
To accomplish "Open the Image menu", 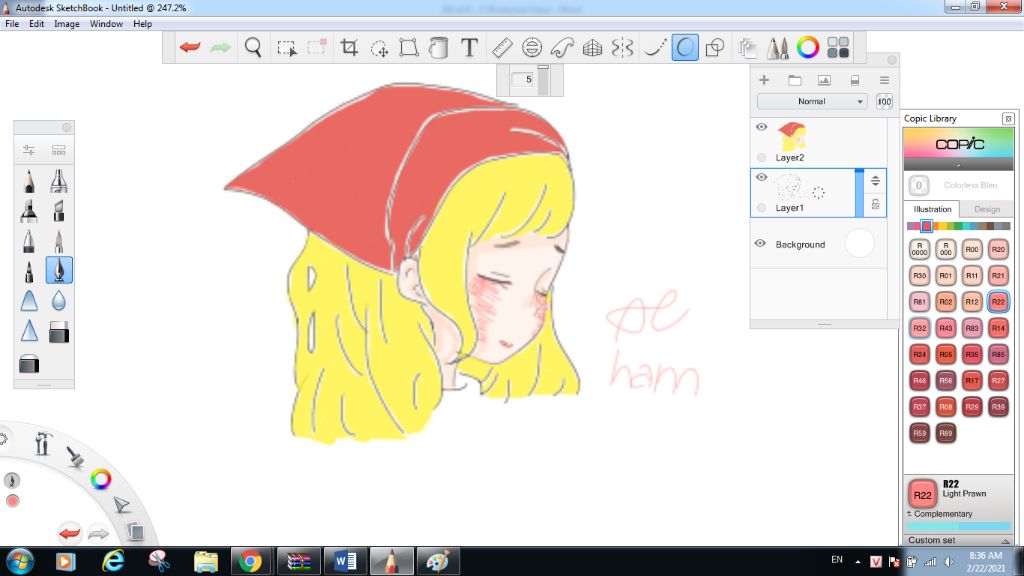I will click(x=67, y=24).
